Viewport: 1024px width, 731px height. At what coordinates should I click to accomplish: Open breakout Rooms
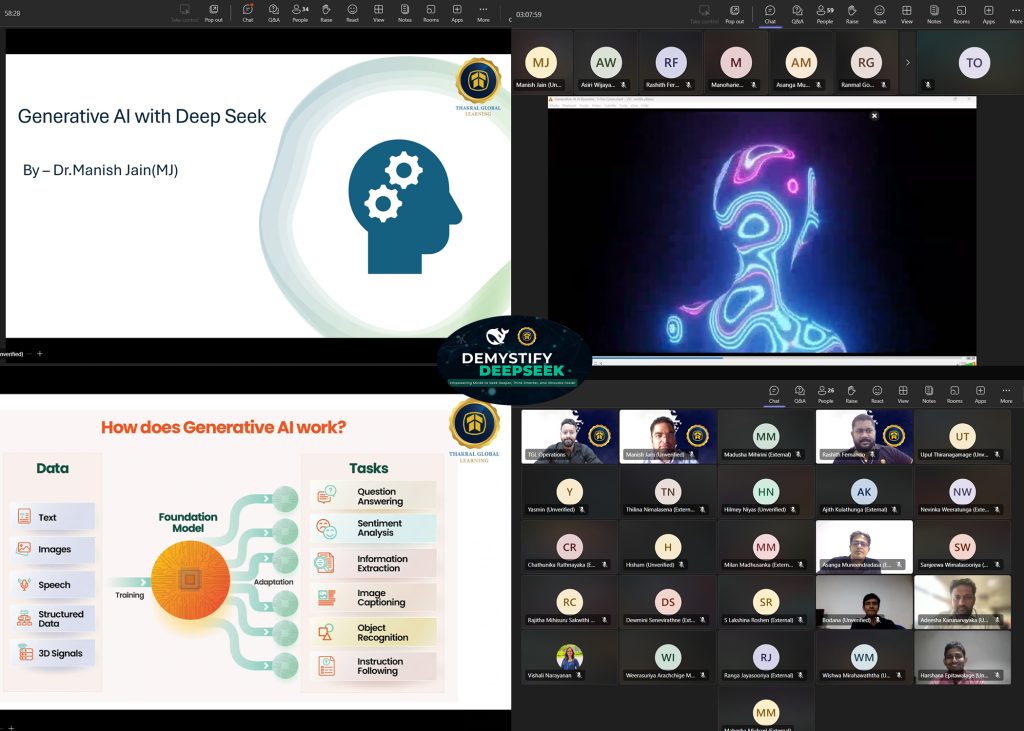pyautogui.click(x=961, y=17)
